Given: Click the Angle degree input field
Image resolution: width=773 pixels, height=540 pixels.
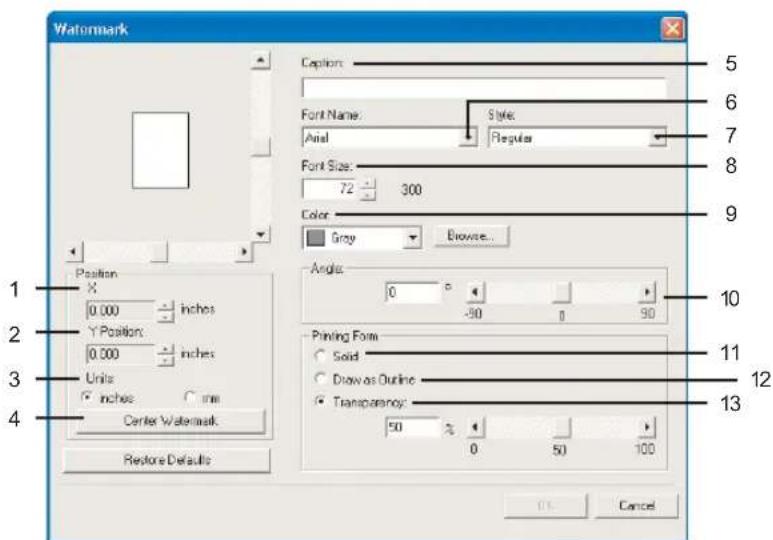Looking at the screenshot, I should point(413,292).
